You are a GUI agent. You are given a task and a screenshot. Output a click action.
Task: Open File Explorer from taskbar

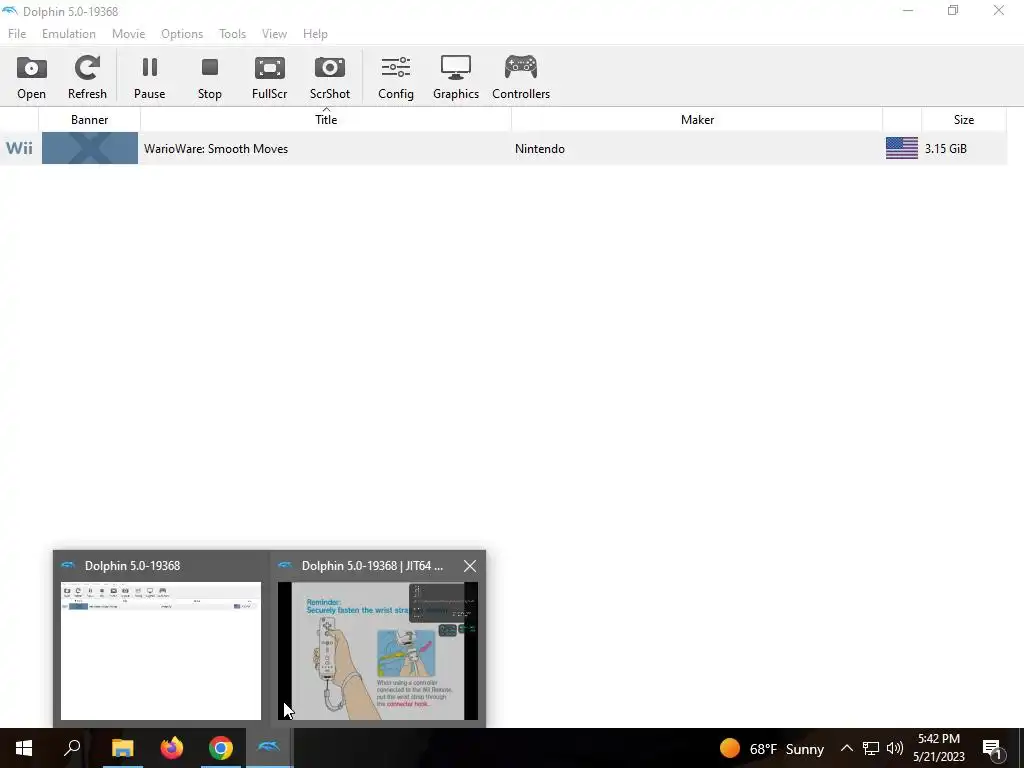point(122,748)
